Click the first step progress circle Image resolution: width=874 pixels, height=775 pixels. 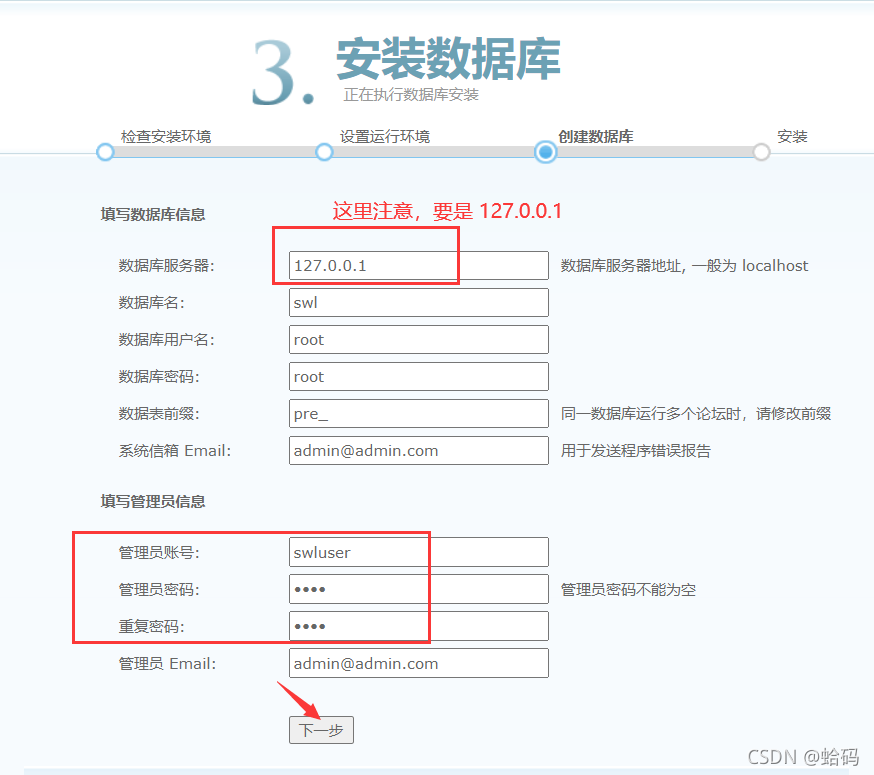click(105, 152)
